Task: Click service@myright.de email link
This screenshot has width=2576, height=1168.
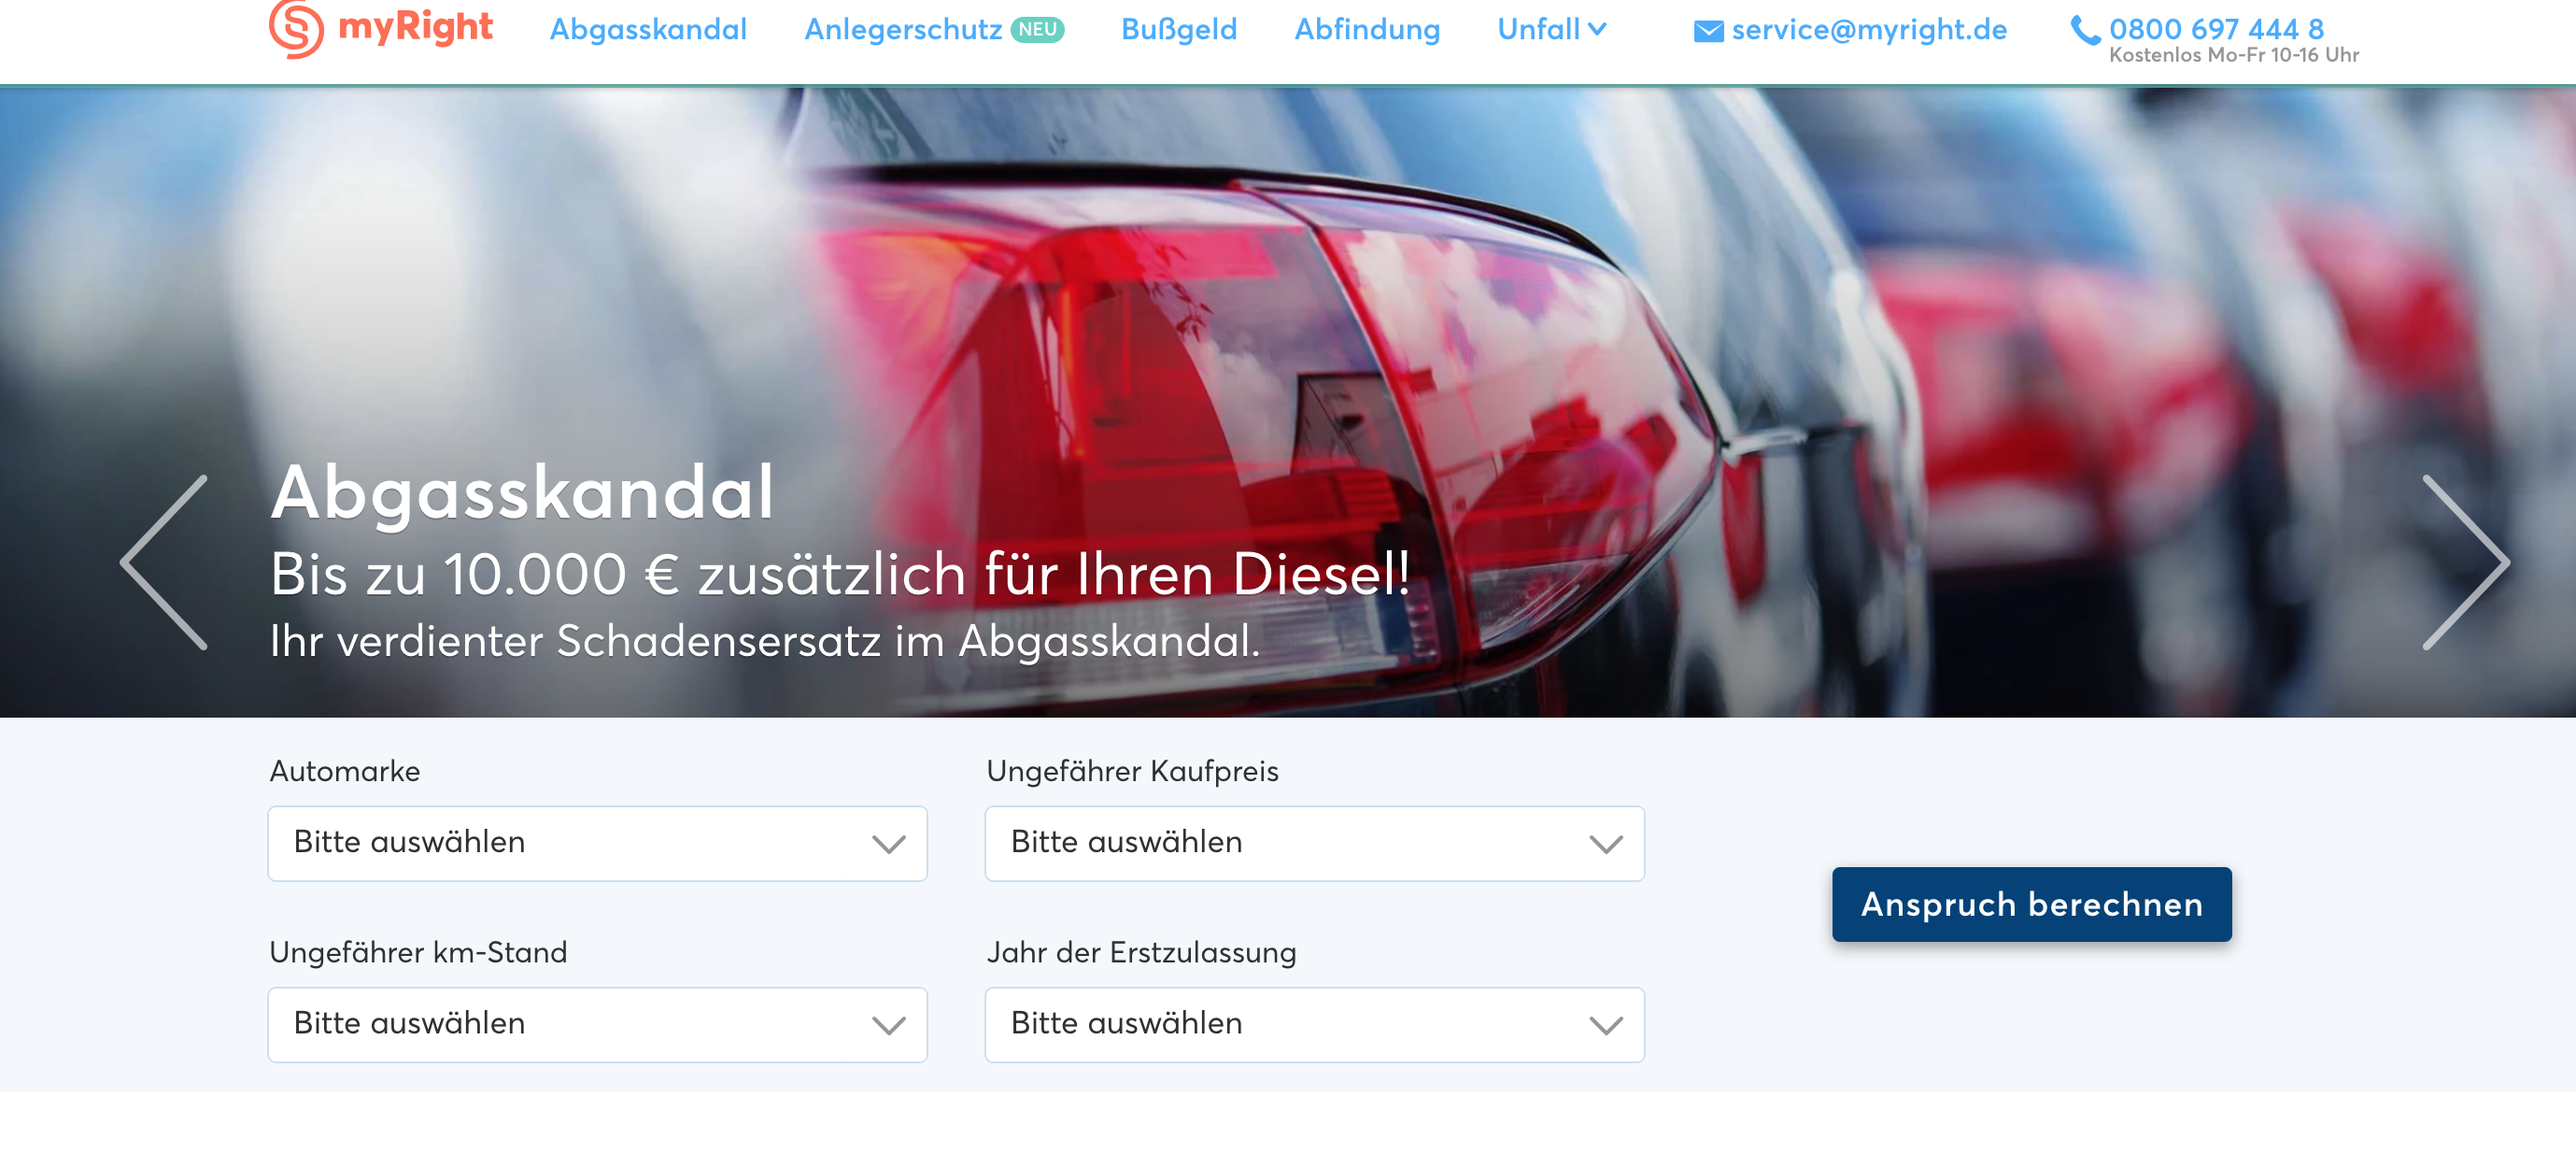Action: pyautogui.click(x=1868, y=29)
